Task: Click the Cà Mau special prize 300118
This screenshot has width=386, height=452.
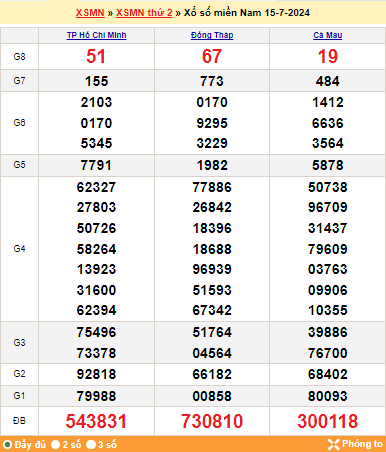Action: (328, 421)
